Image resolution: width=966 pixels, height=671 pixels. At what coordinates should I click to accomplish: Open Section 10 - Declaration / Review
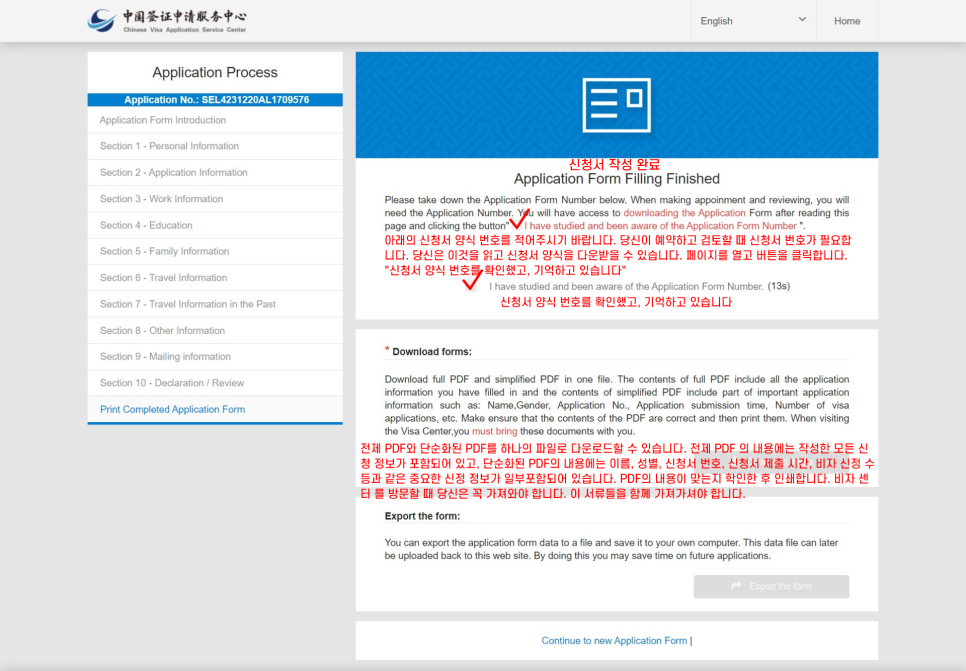click(171, 383)
